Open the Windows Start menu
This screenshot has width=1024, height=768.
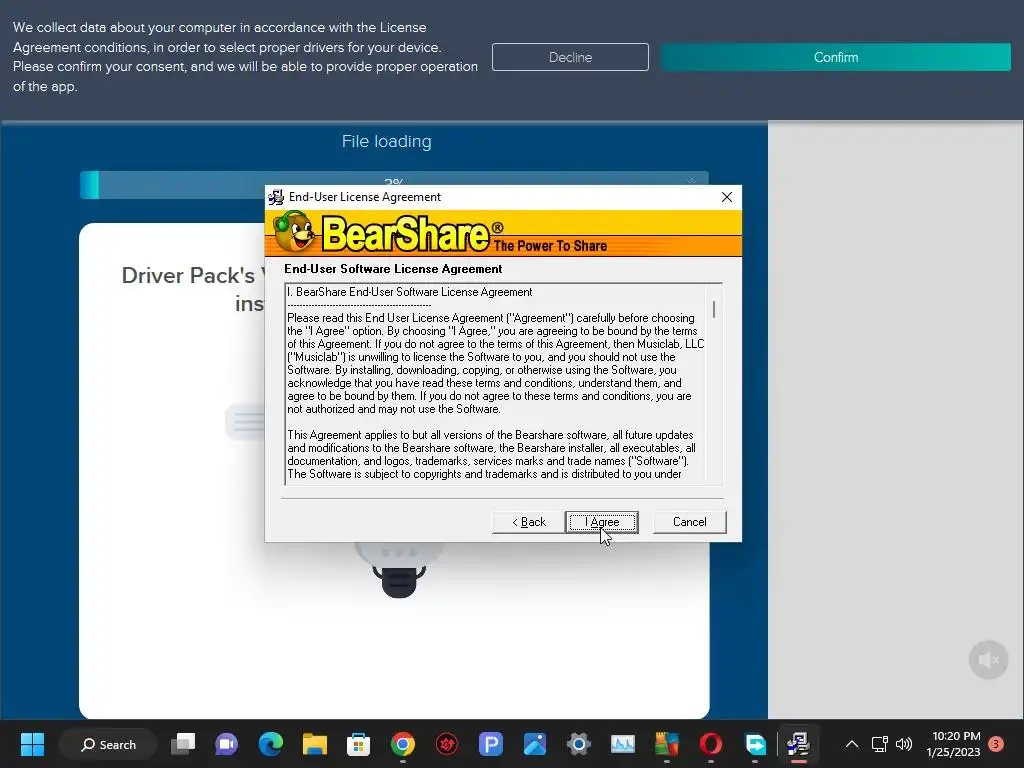pyautogui.click(x=32, y=744)
